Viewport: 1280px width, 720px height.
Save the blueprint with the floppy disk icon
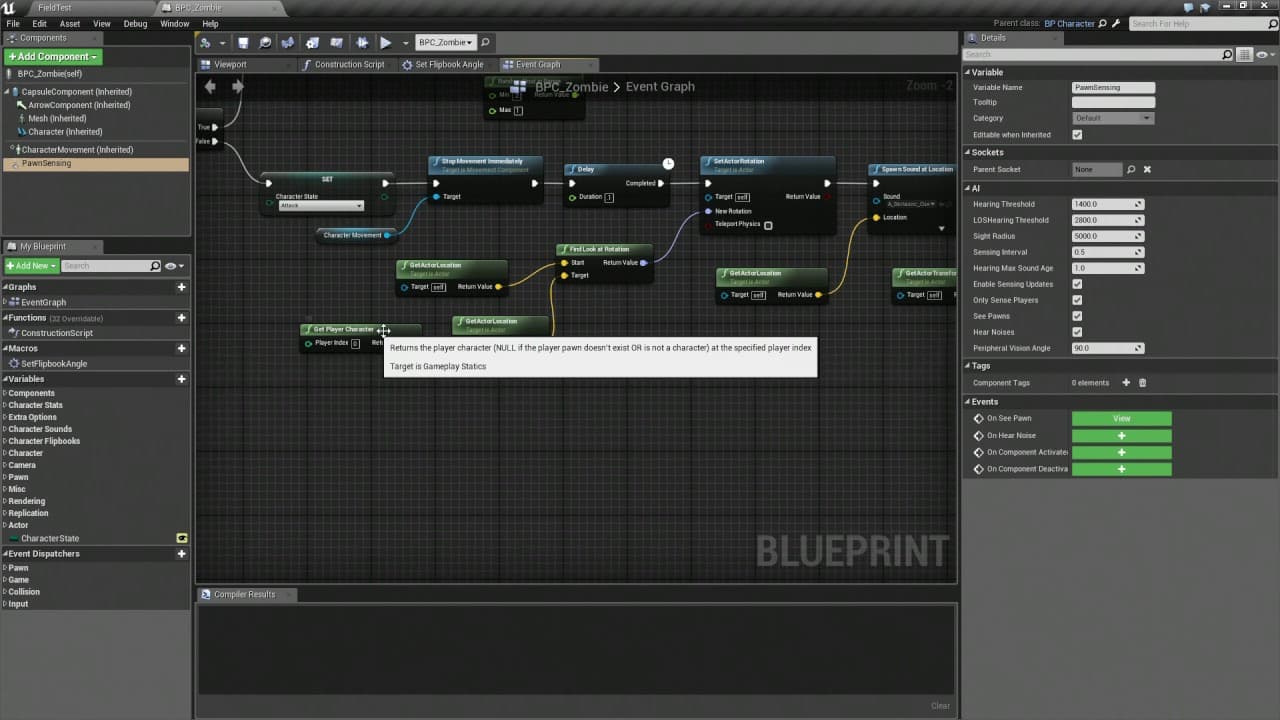point(243,43)
